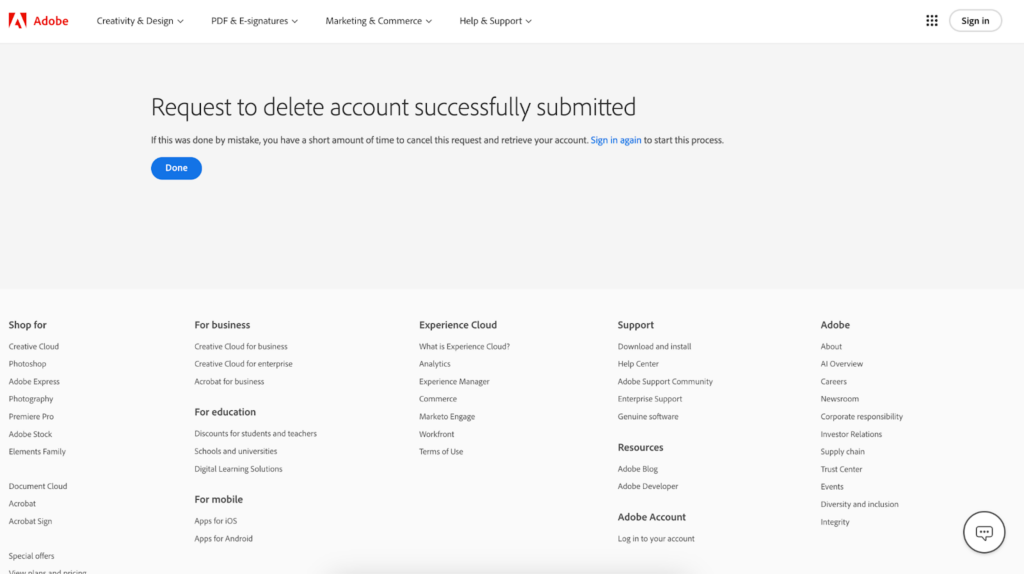Viewport: 1024px width, 574px height.
Task: Click 'Log in to your account'
Action: pos(656,539)
